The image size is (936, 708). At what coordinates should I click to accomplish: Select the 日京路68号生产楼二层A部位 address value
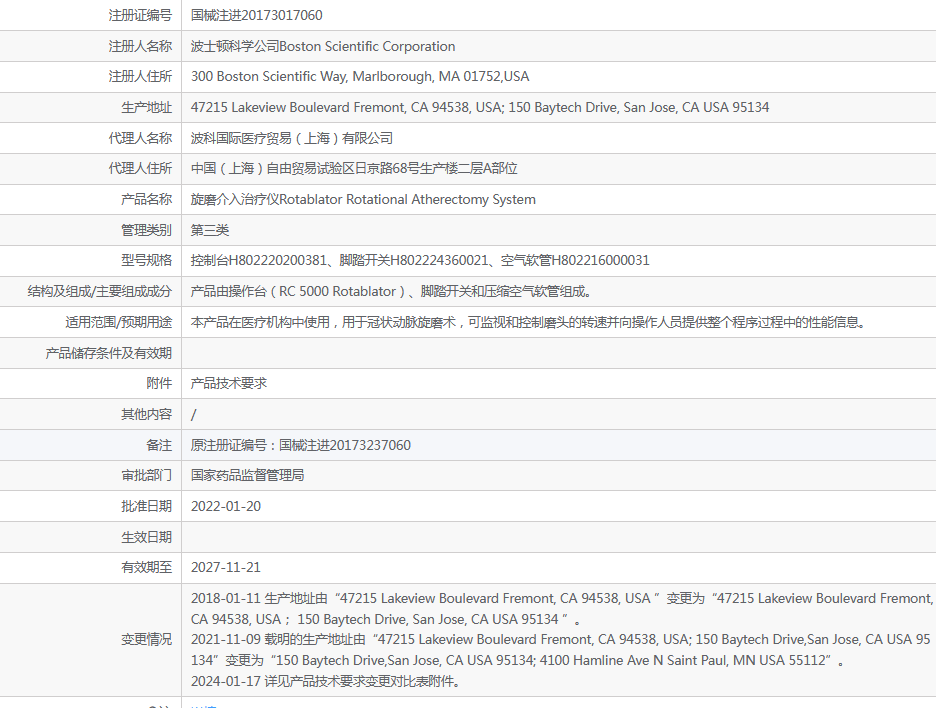tap(354, 168)
